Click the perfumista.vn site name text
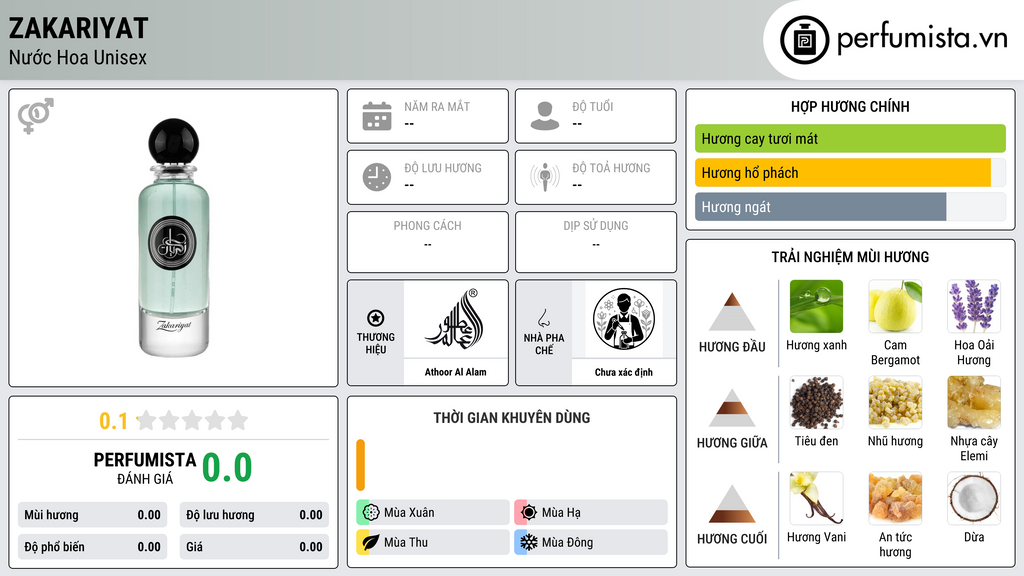Image resolution: width=1024 pixels, height=576 pixels. click(x=922, y=38)
